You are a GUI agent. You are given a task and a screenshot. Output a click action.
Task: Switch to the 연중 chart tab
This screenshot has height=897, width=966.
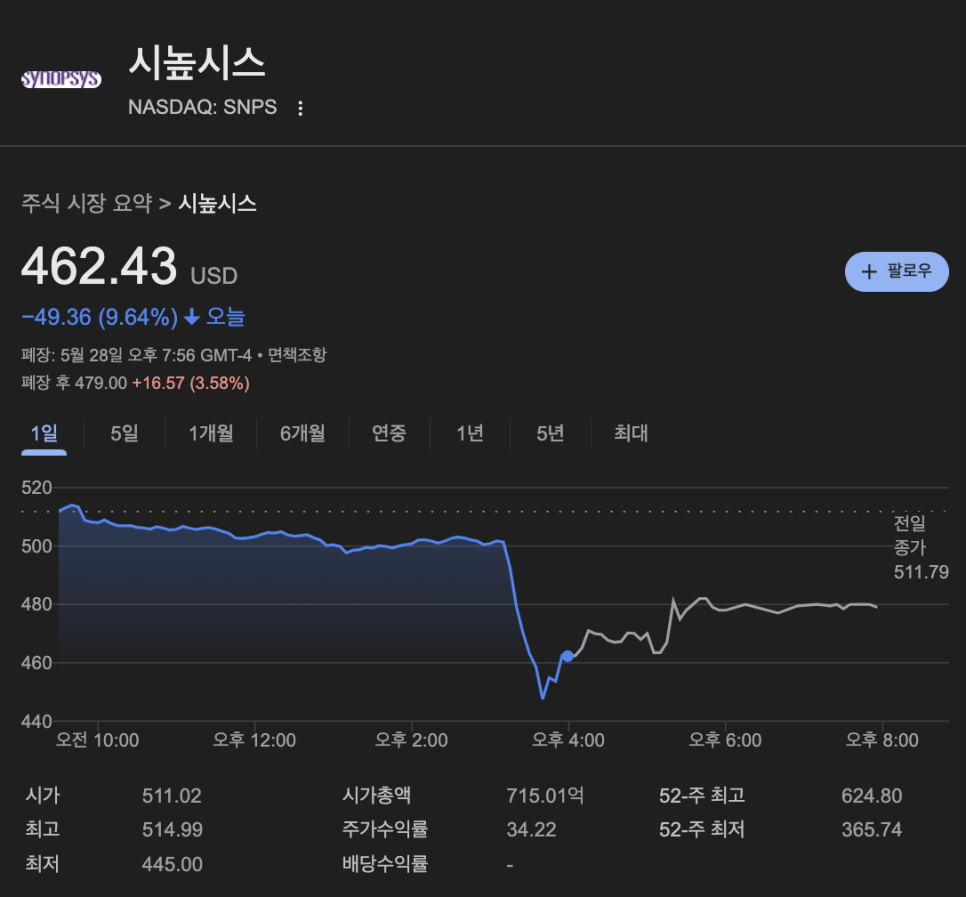pyautogui.click(x=389, y=433)
